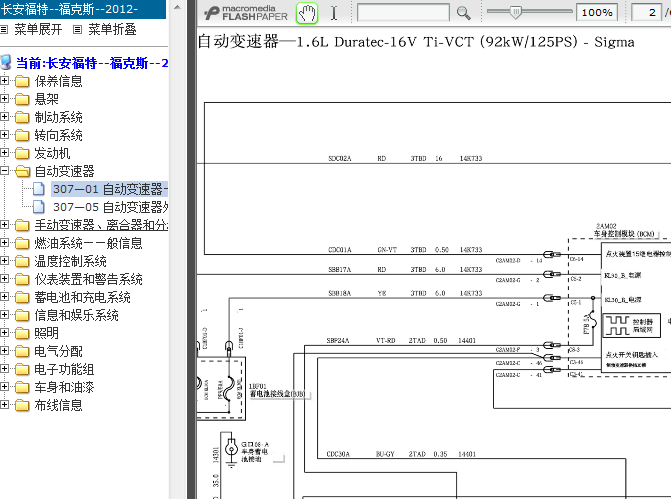Click the zoom slider handle

pos(516,12)
